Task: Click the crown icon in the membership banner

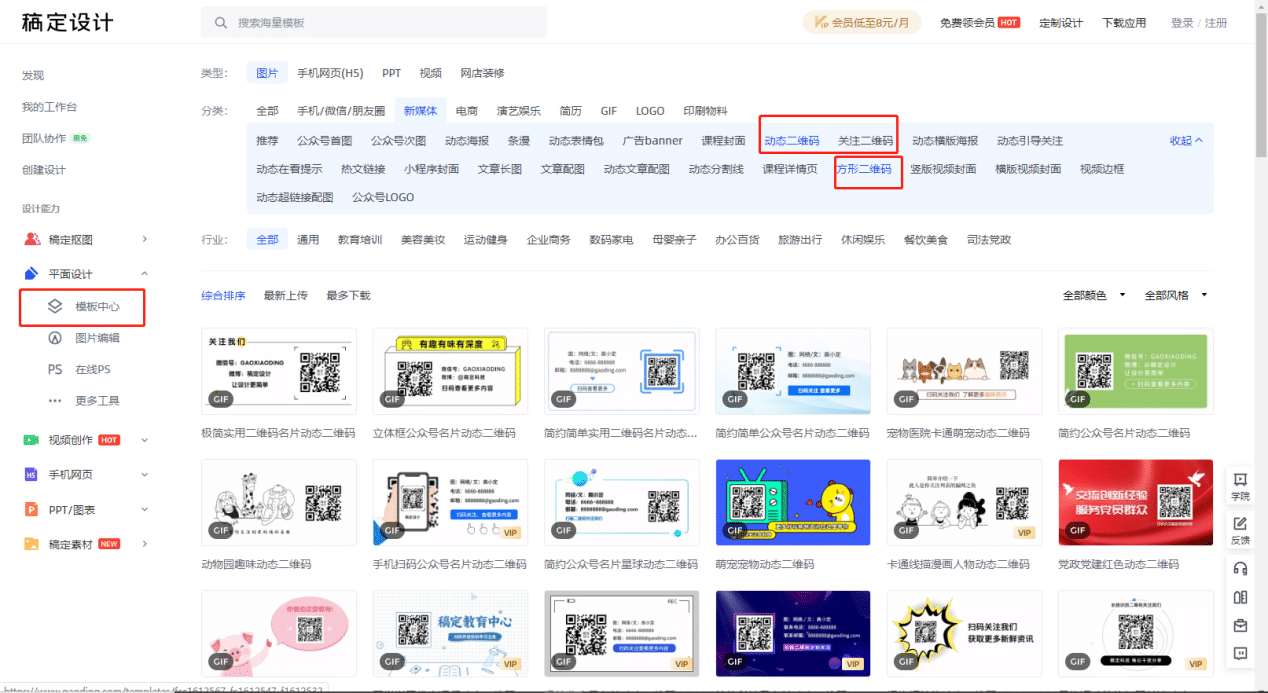Action: 821,22
